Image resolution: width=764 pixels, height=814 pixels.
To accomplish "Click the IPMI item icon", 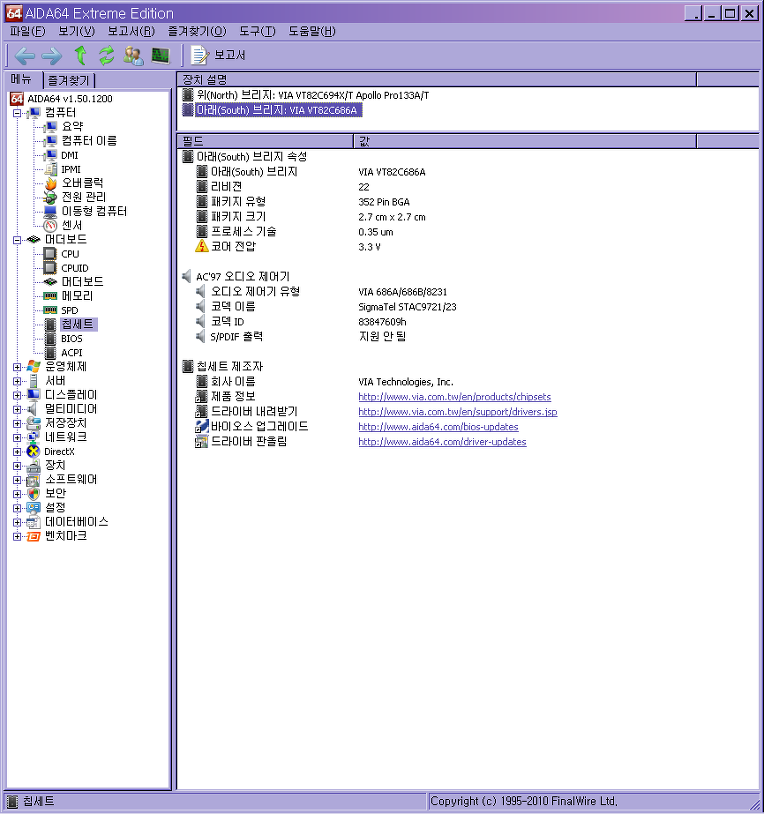I will [50, 169].
